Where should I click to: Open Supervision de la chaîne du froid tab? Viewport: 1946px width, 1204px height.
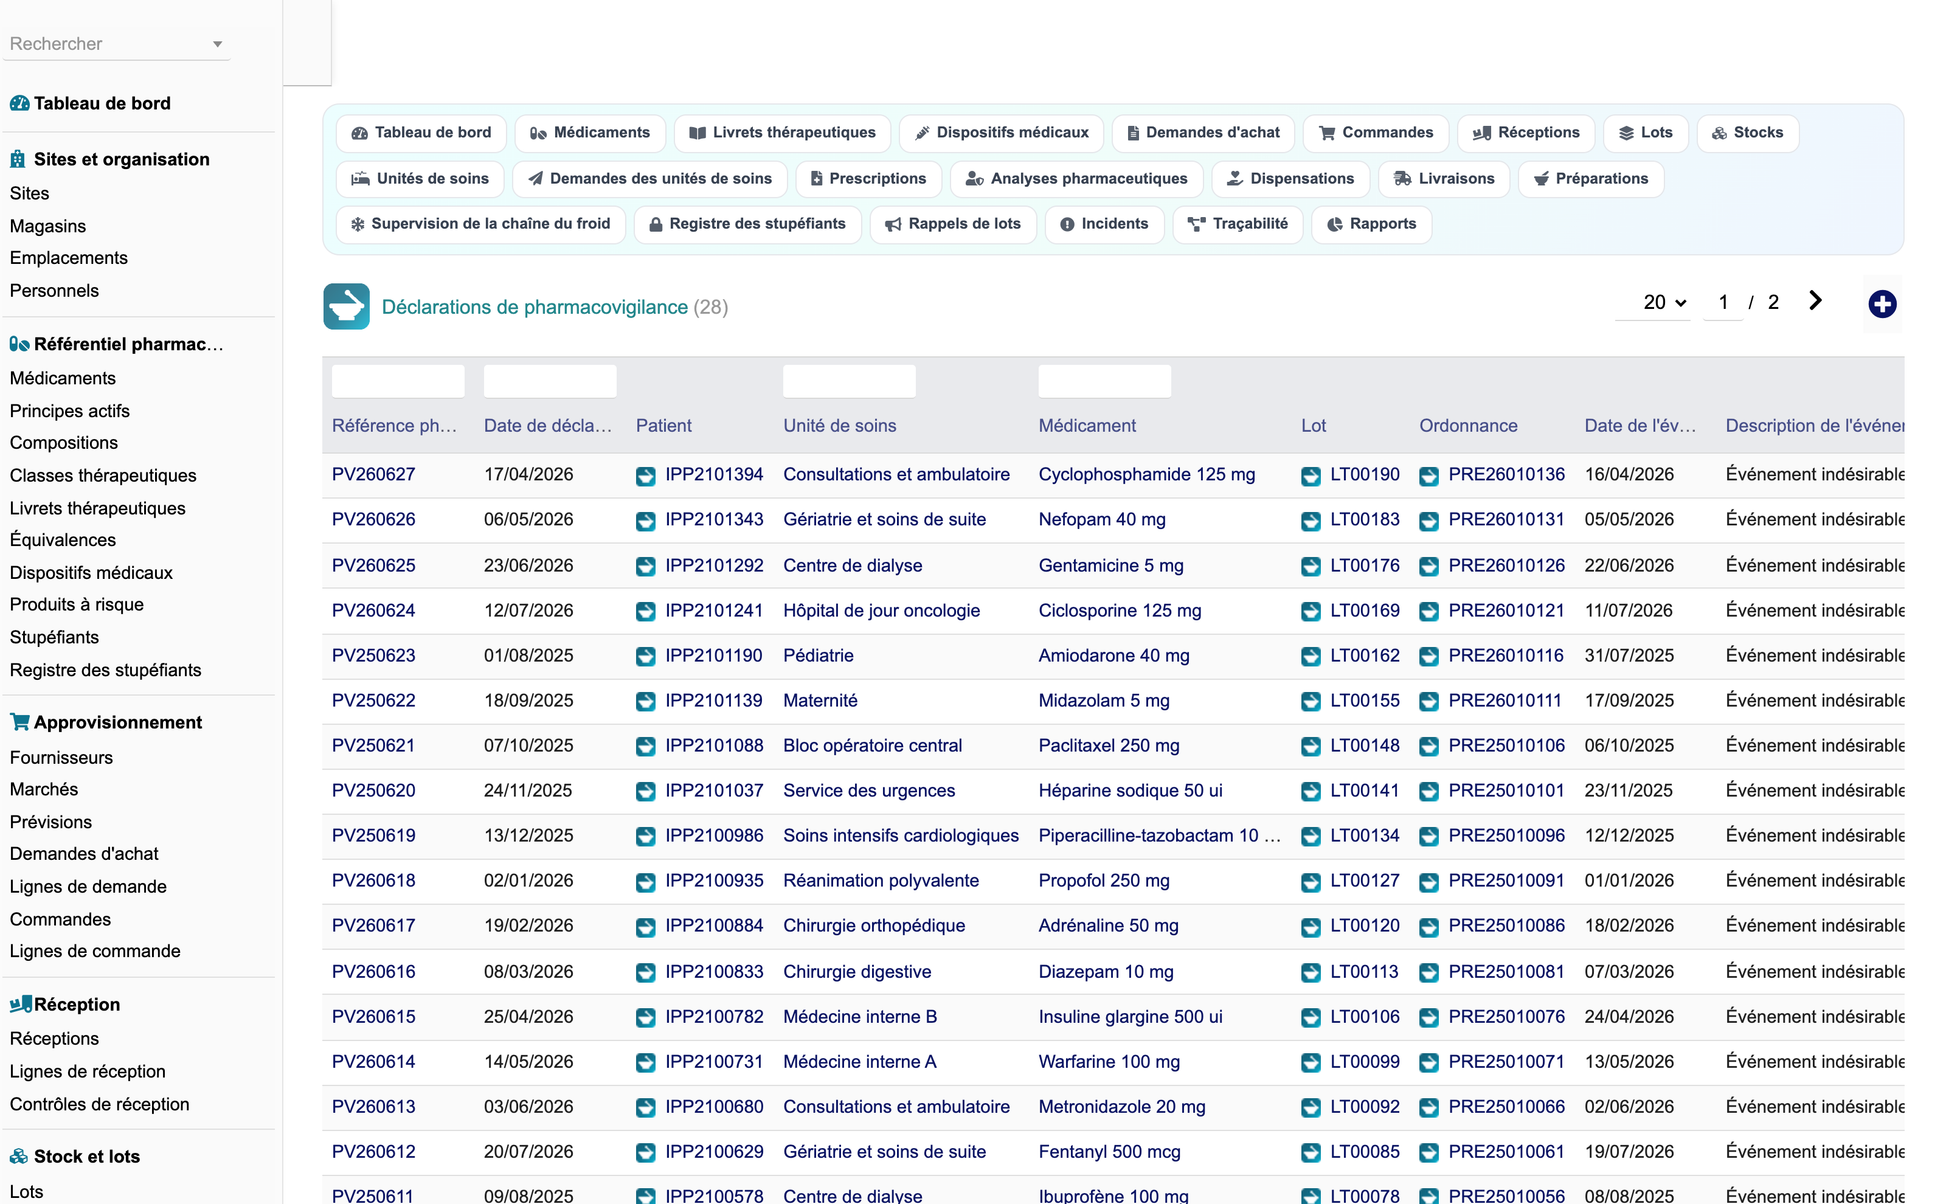click(480, 224)
